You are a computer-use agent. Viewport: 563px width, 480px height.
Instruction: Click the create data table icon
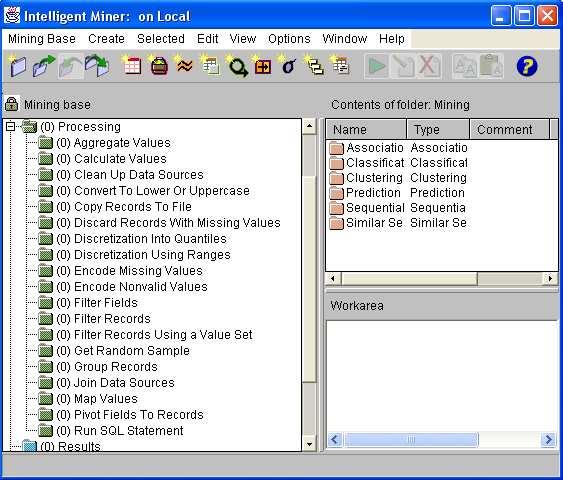[x=131, y=65]
